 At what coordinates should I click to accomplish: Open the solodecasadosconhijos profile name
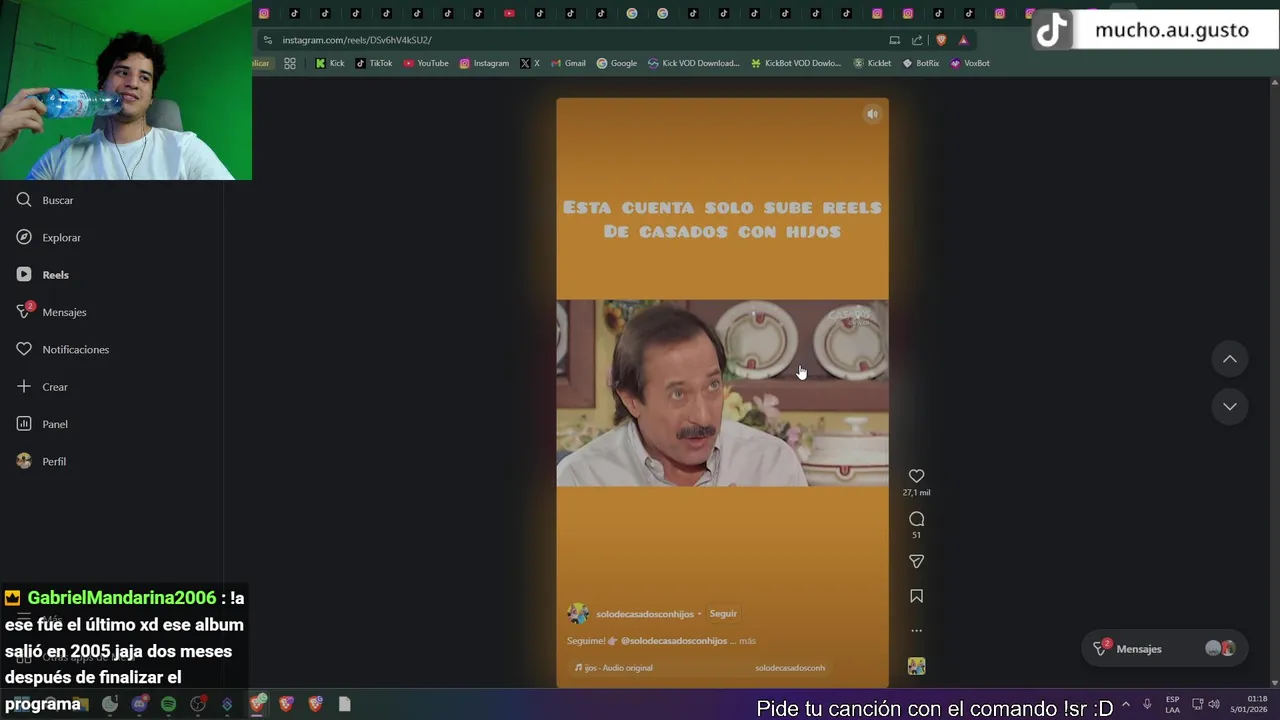pyautogui.click(x=645, y=614)
